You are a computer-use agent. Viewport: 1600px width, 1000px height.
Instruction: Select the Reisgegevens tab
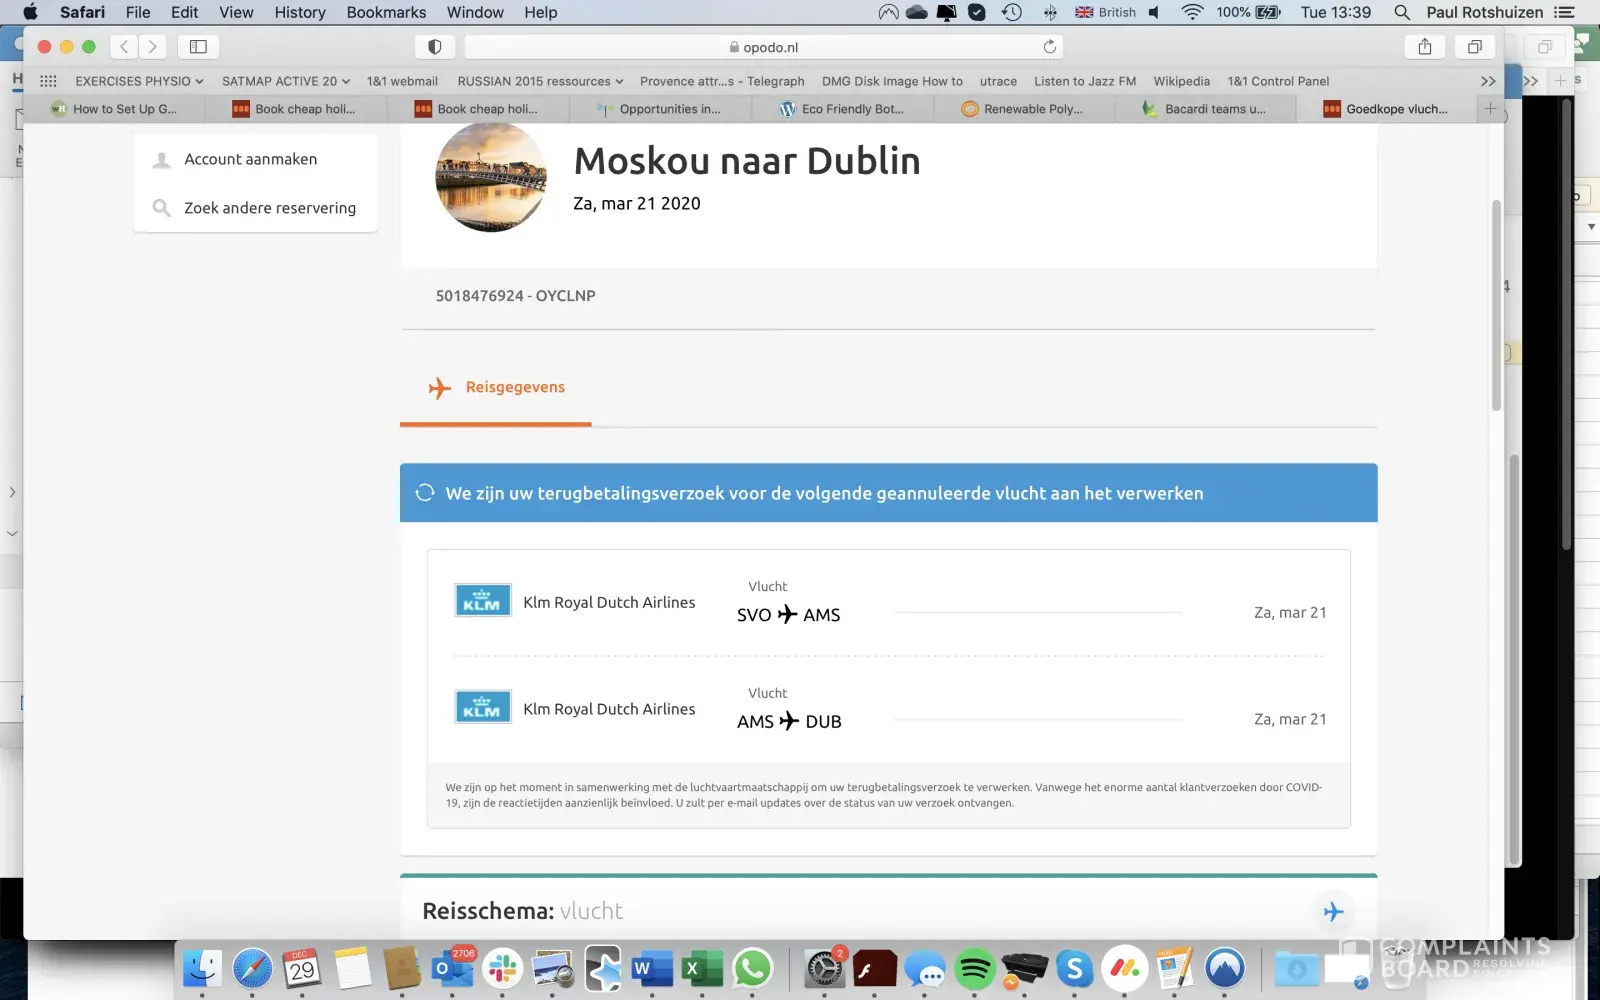pyautogui.click(x=496, y=388)
